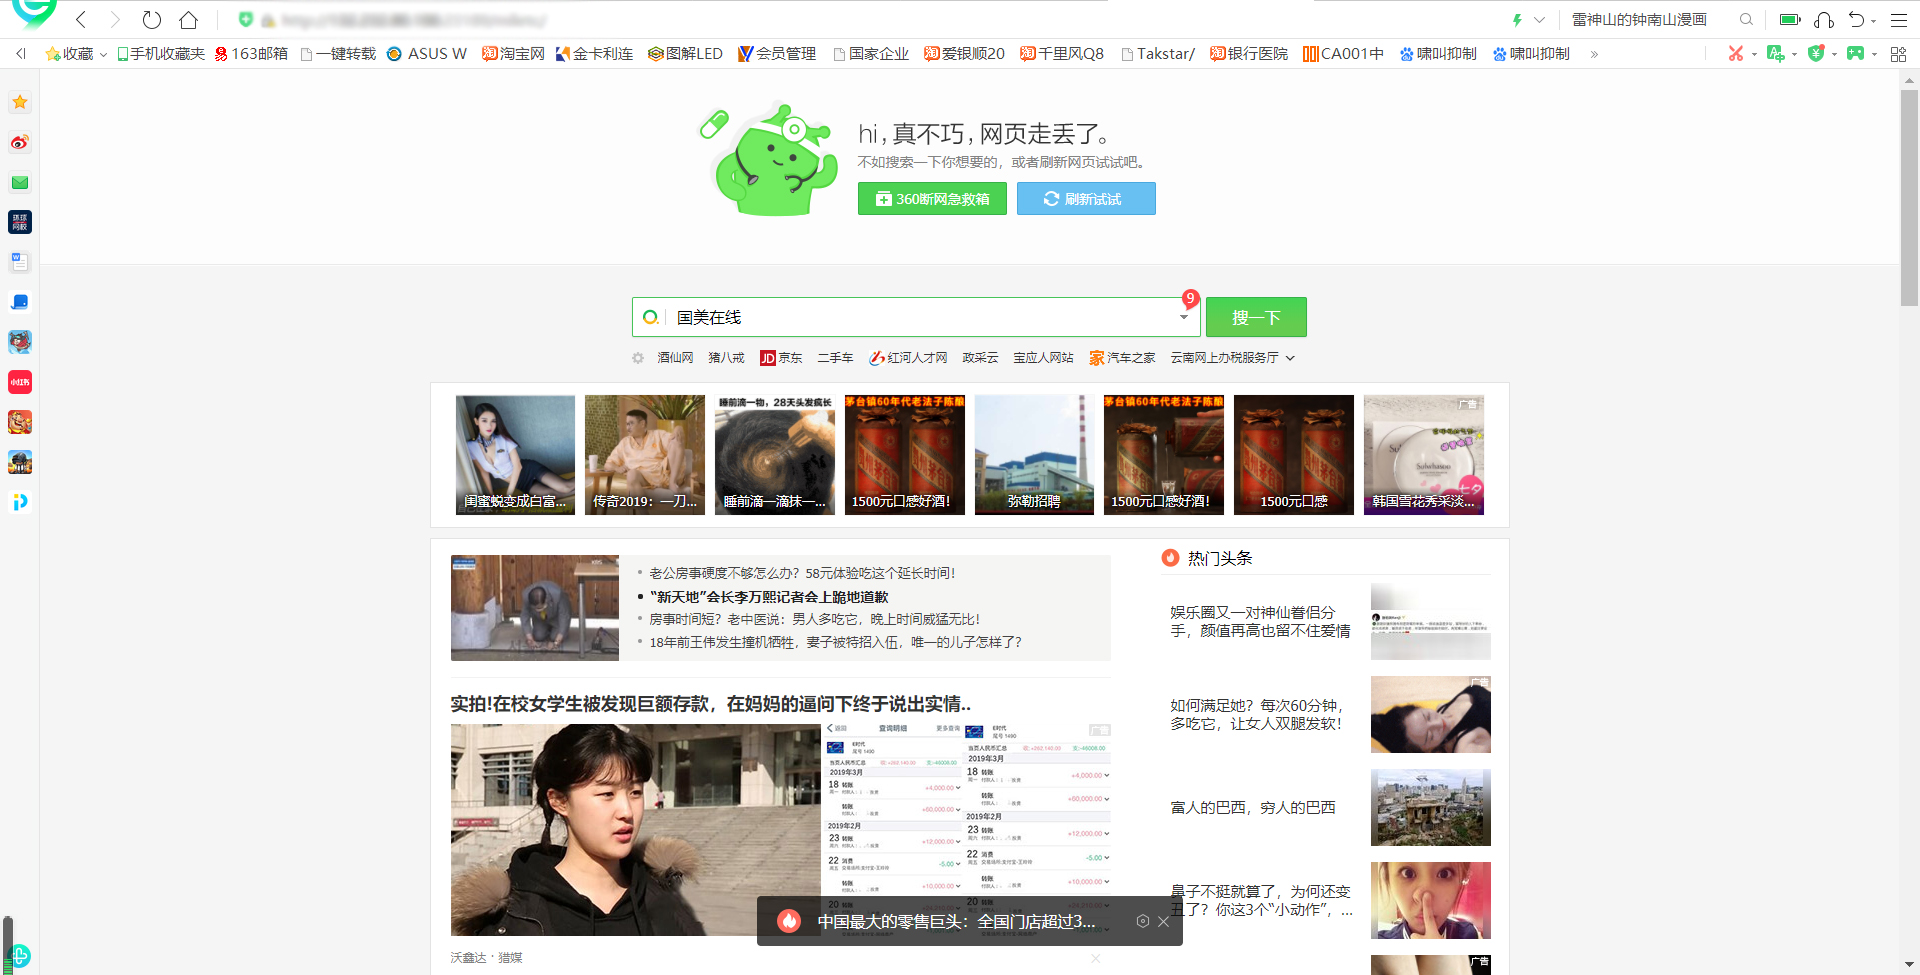Click the helmet game sidebar icon
Viewport: 1920px width, 975px height.
tap(20, 462)
